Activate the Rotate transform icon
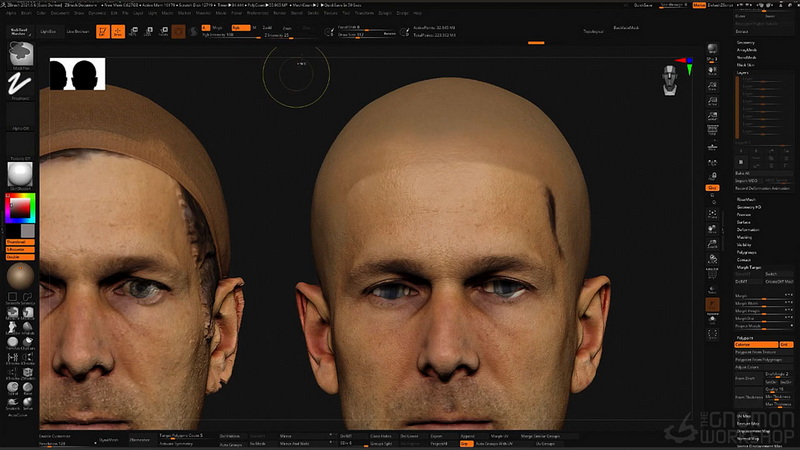 point(163,32)
